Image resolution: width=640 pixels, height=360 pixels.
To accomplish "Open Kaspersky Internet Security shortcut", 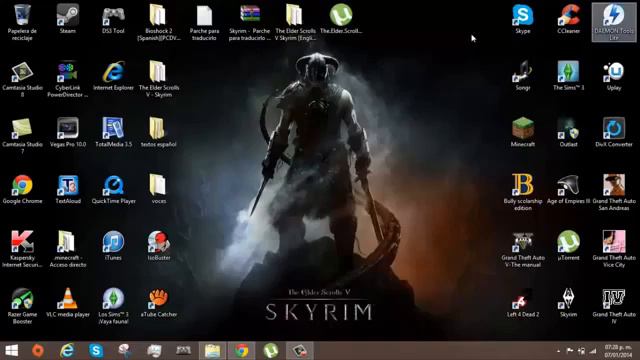I will [22, 249].
